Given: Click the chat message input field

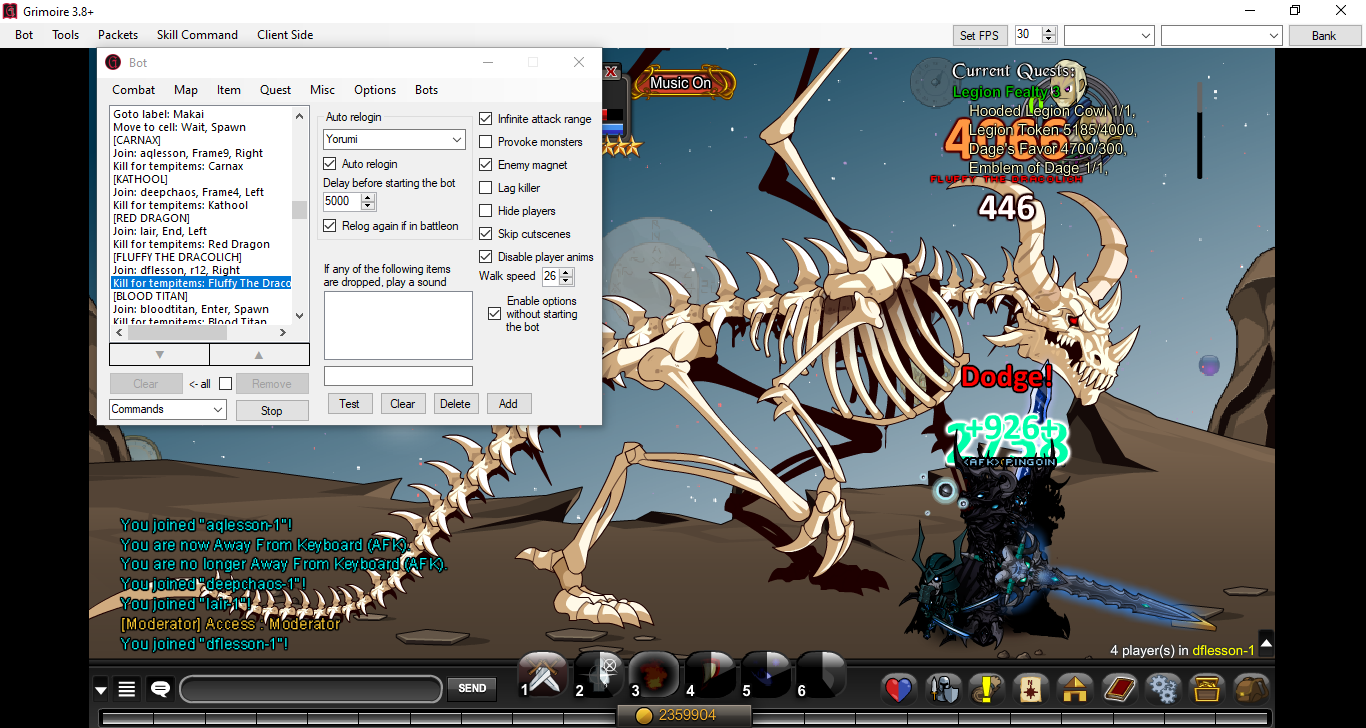Looking at the screenshot, I should [311, 689].
